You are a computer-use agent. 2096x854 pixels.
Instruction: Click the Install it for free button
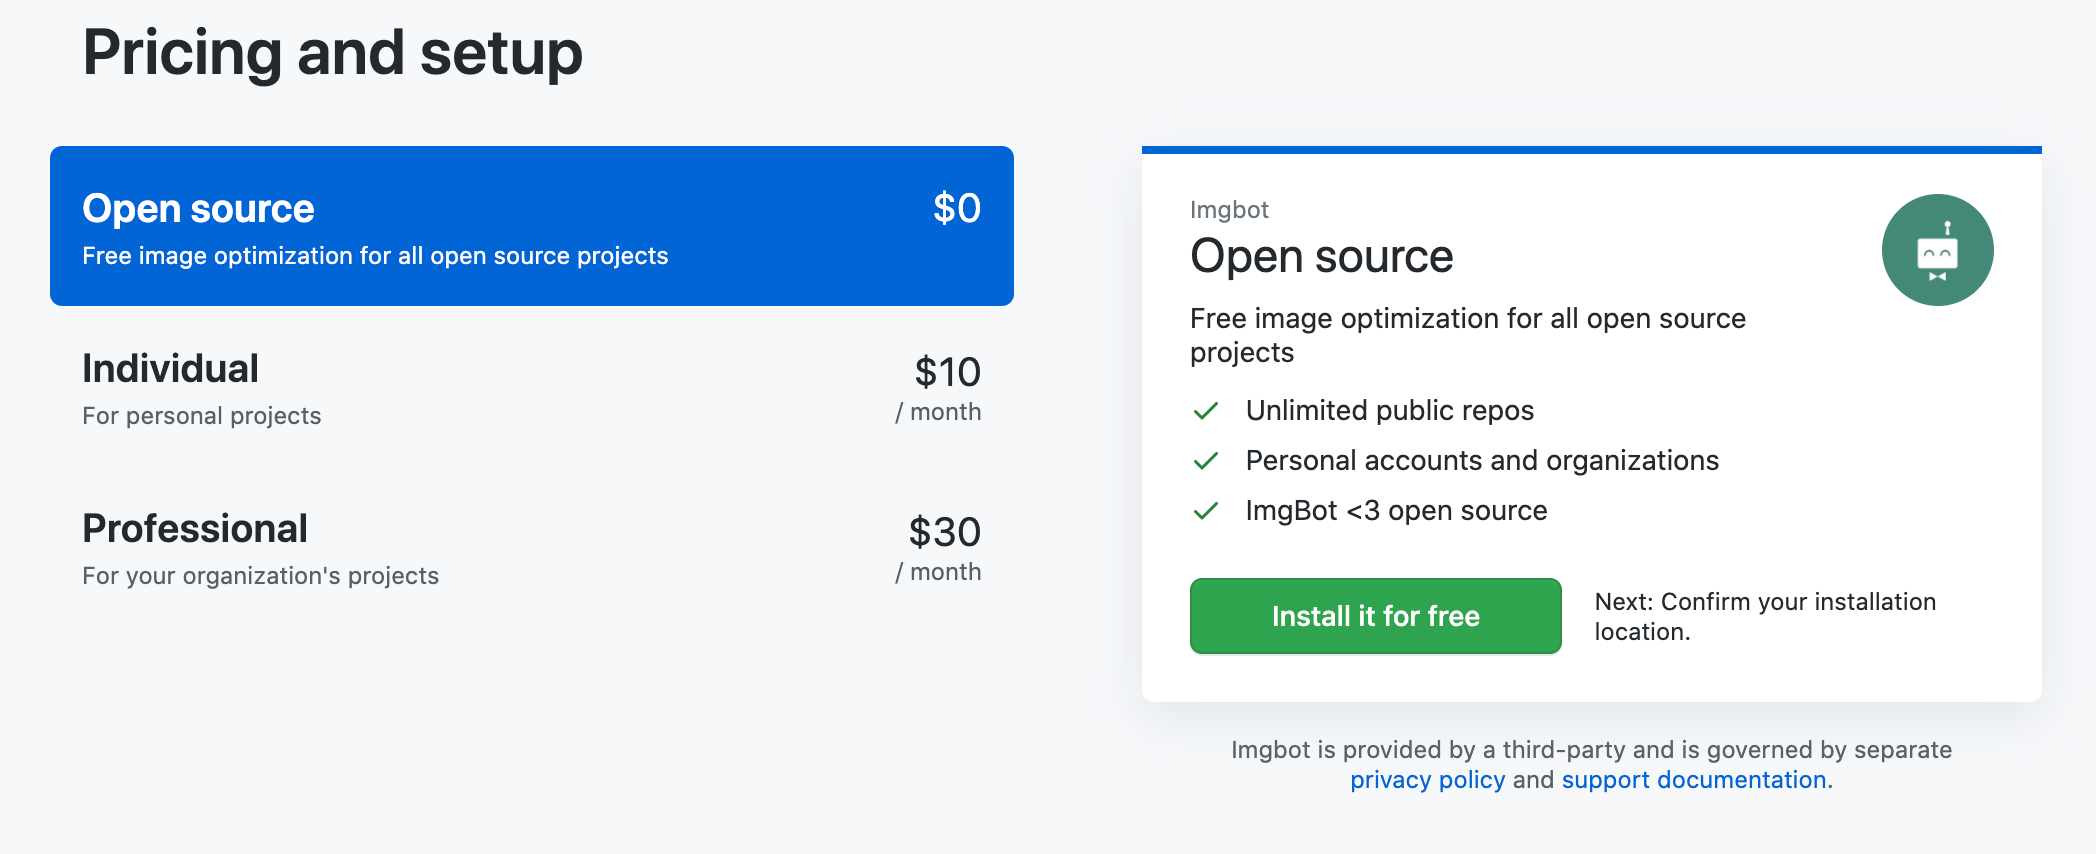tap(1375, 616)
